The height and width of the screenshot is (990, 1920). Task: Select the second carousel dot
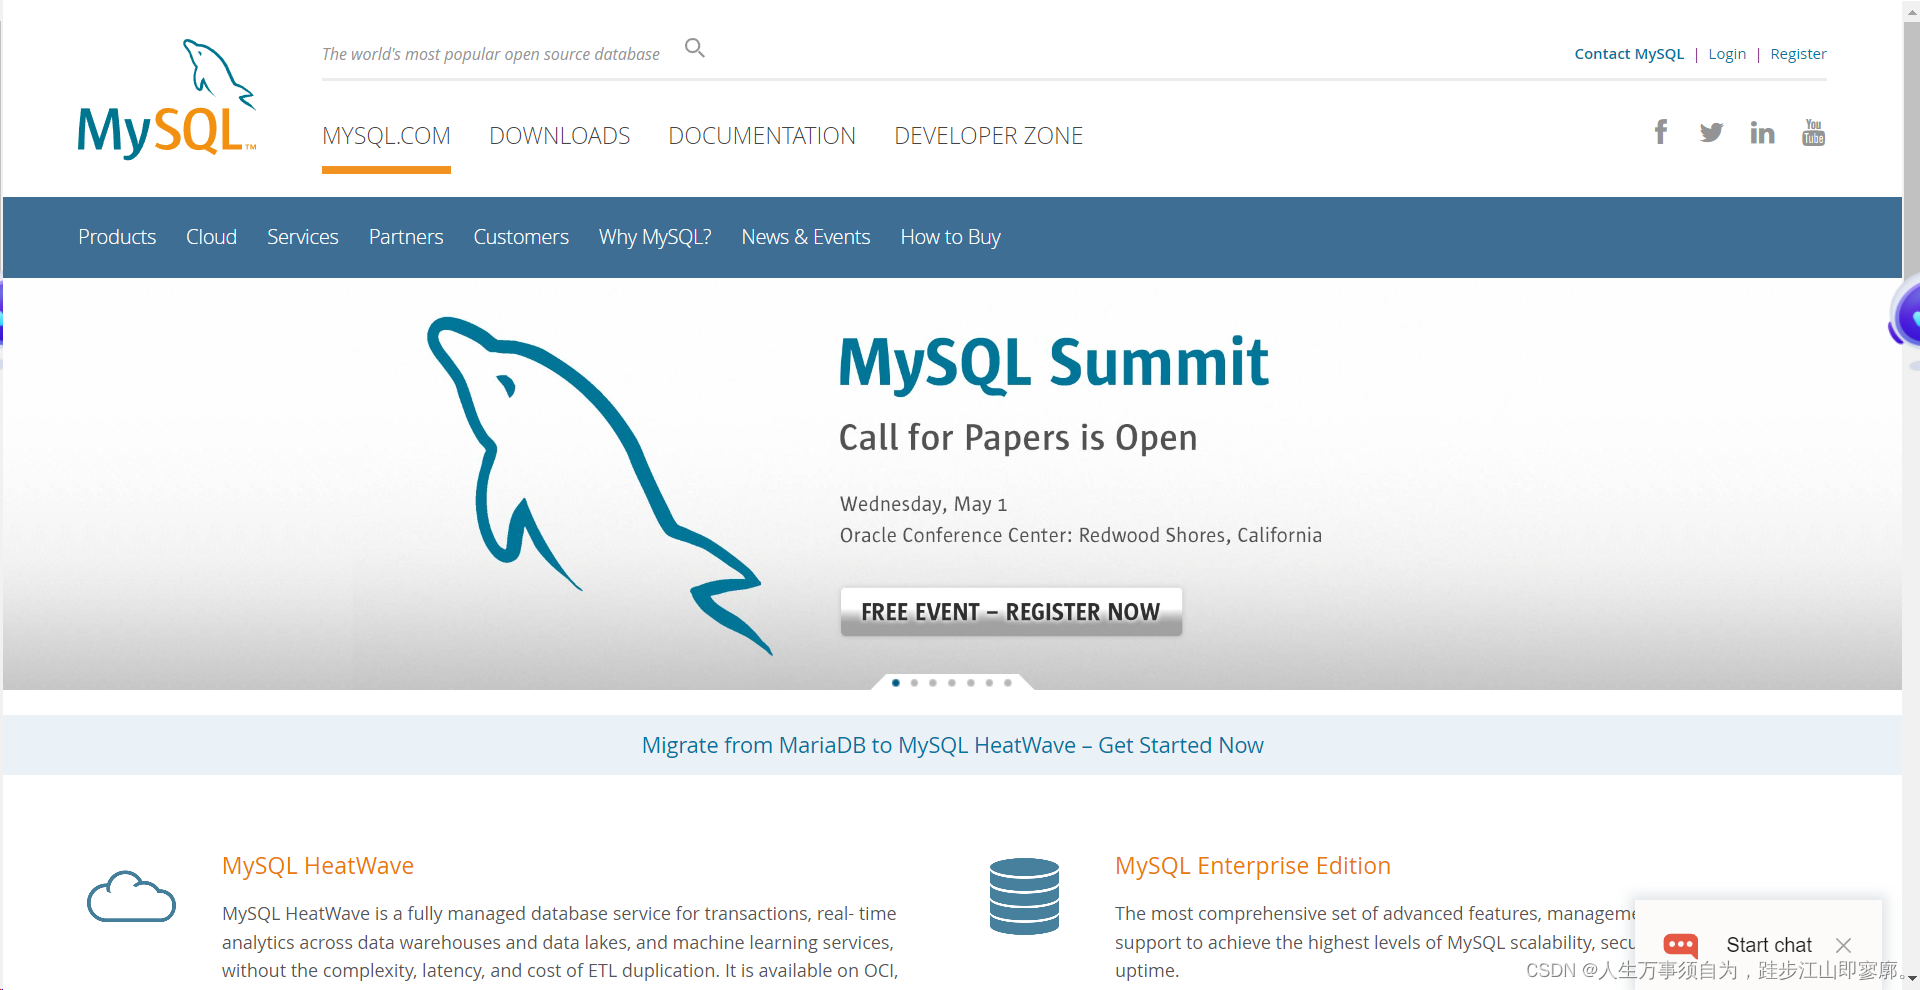[914, 683]
